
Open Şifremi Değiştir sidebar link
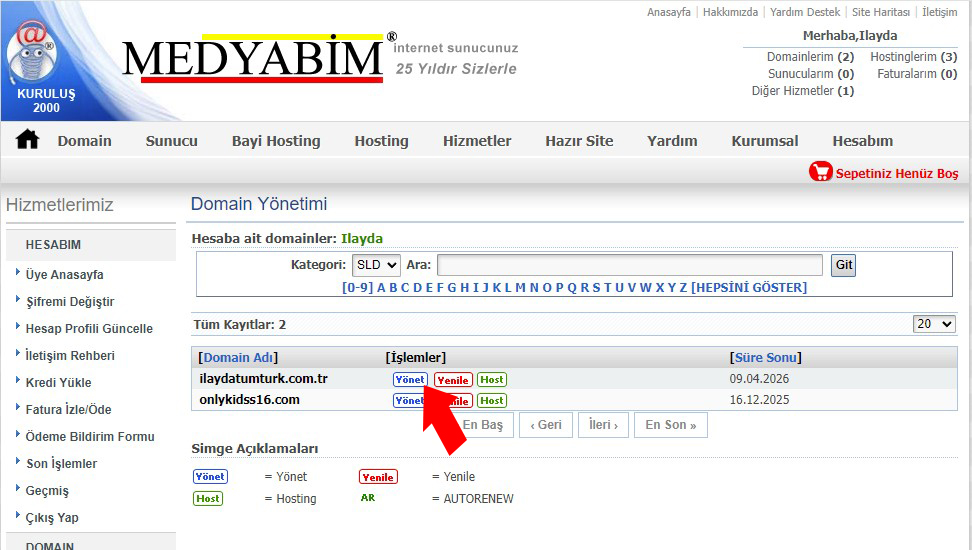click(70, 302)
